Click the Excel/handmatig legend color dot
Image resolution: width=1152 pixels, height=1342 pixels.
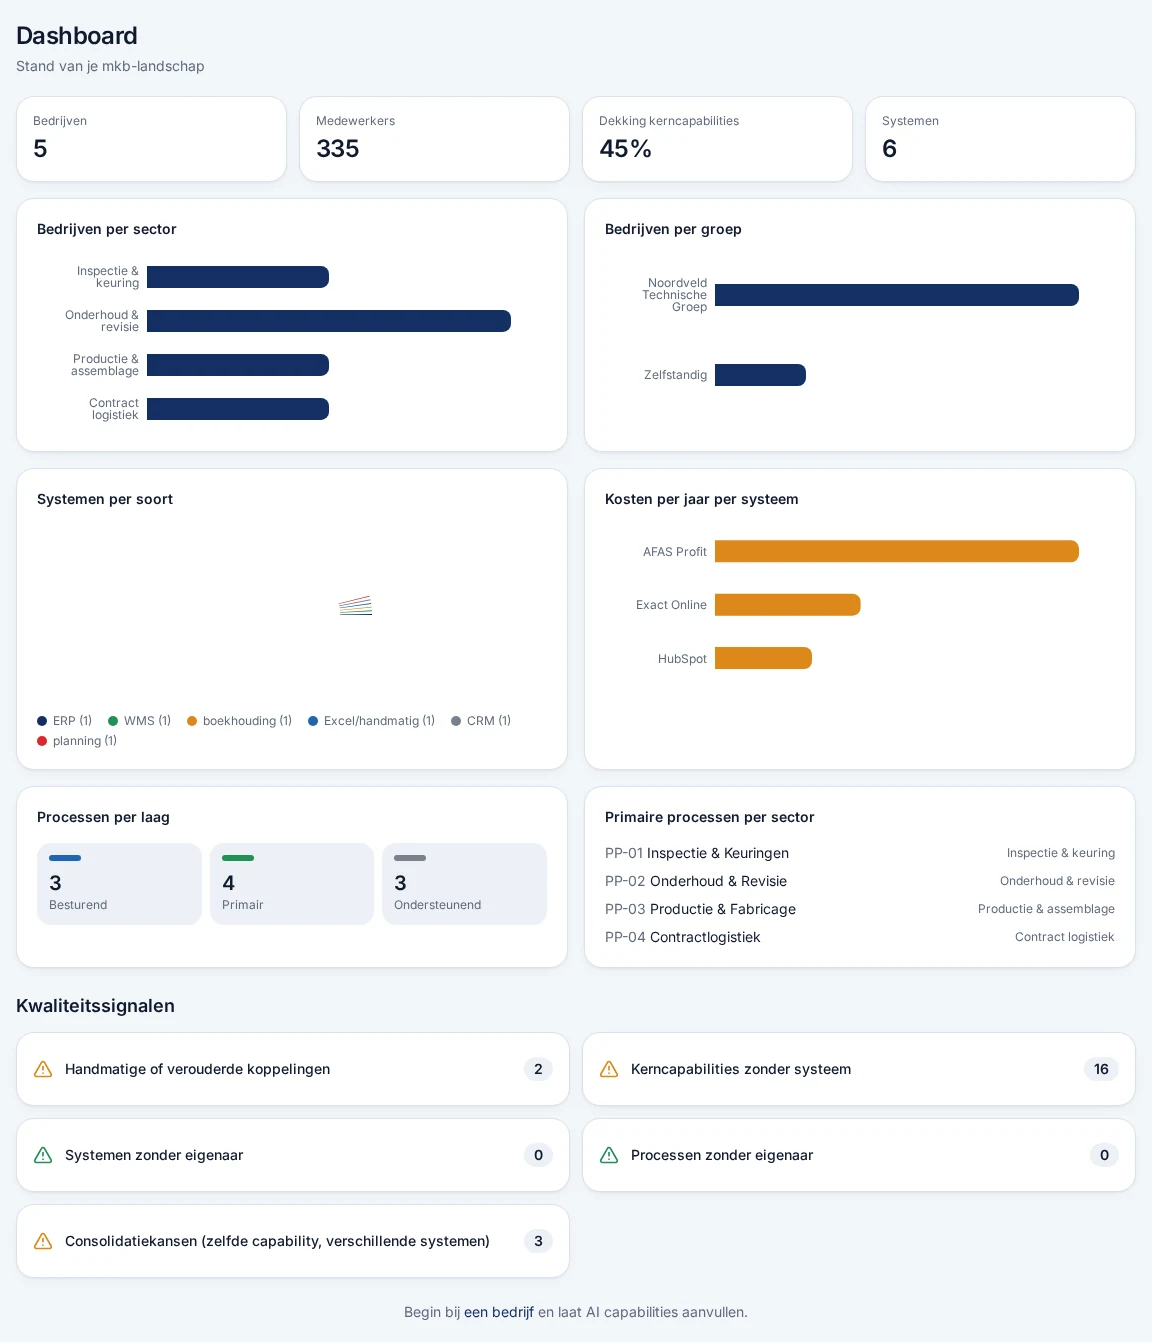313,721
